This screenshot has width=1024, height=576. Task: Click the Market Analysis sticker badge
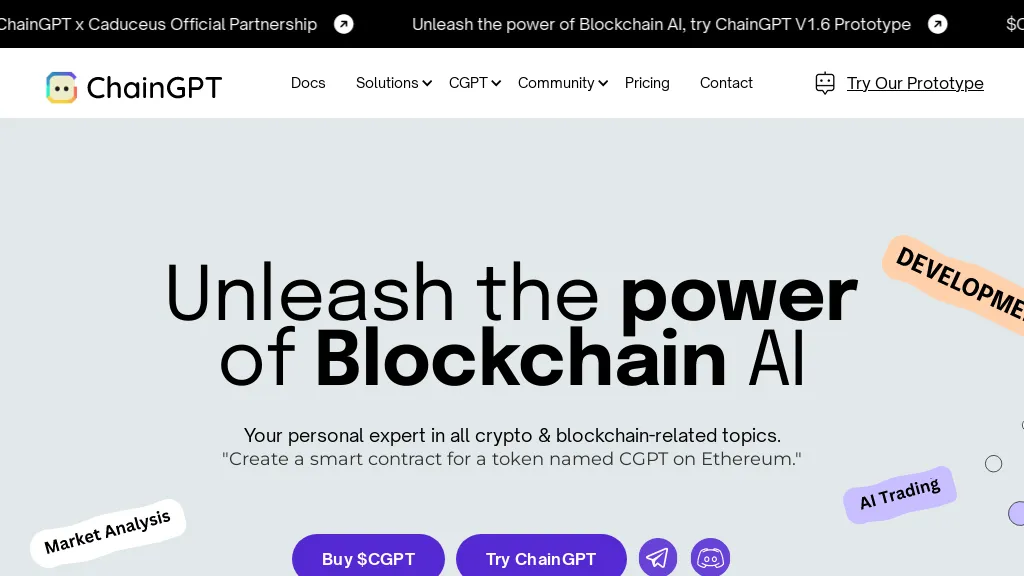tap(107, 533)
